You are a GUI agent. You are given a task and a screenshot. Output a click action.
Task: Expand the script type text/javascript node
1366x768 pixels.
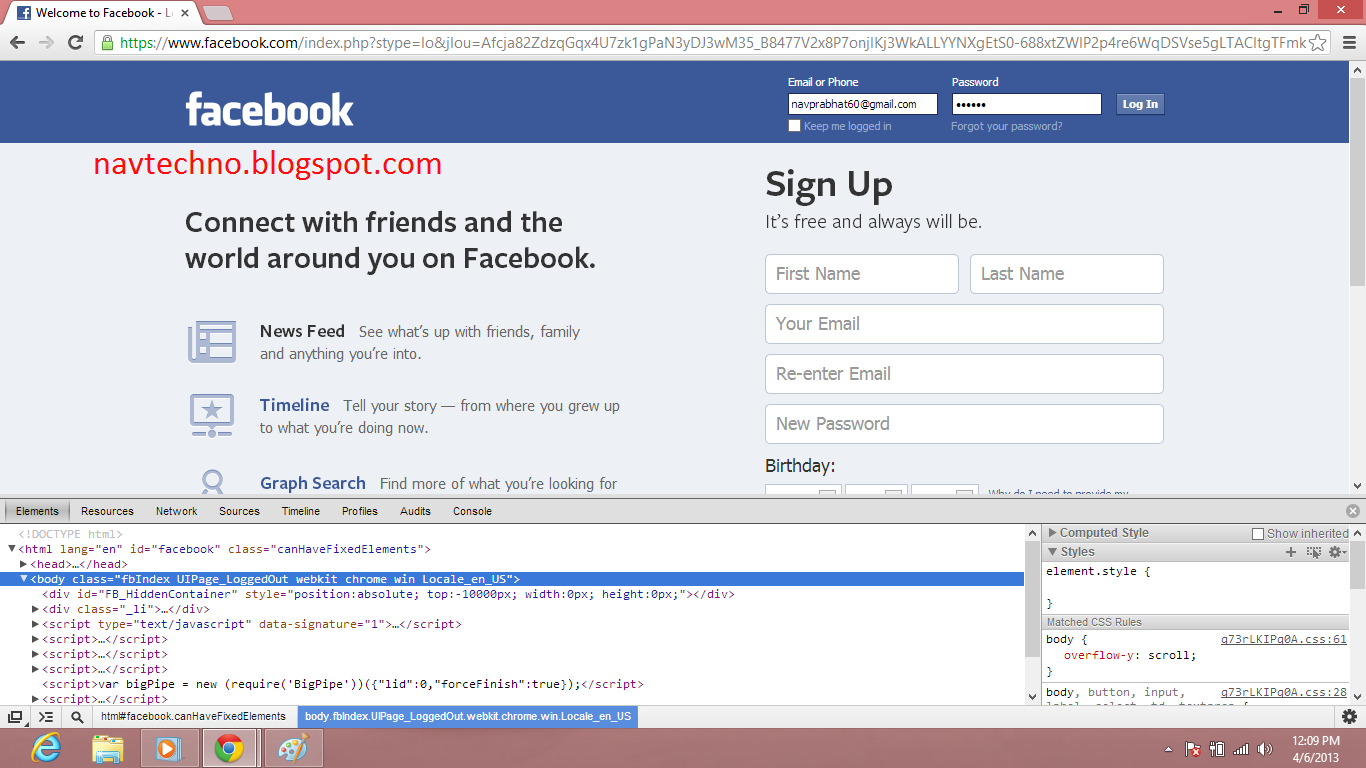click(36, 624)
